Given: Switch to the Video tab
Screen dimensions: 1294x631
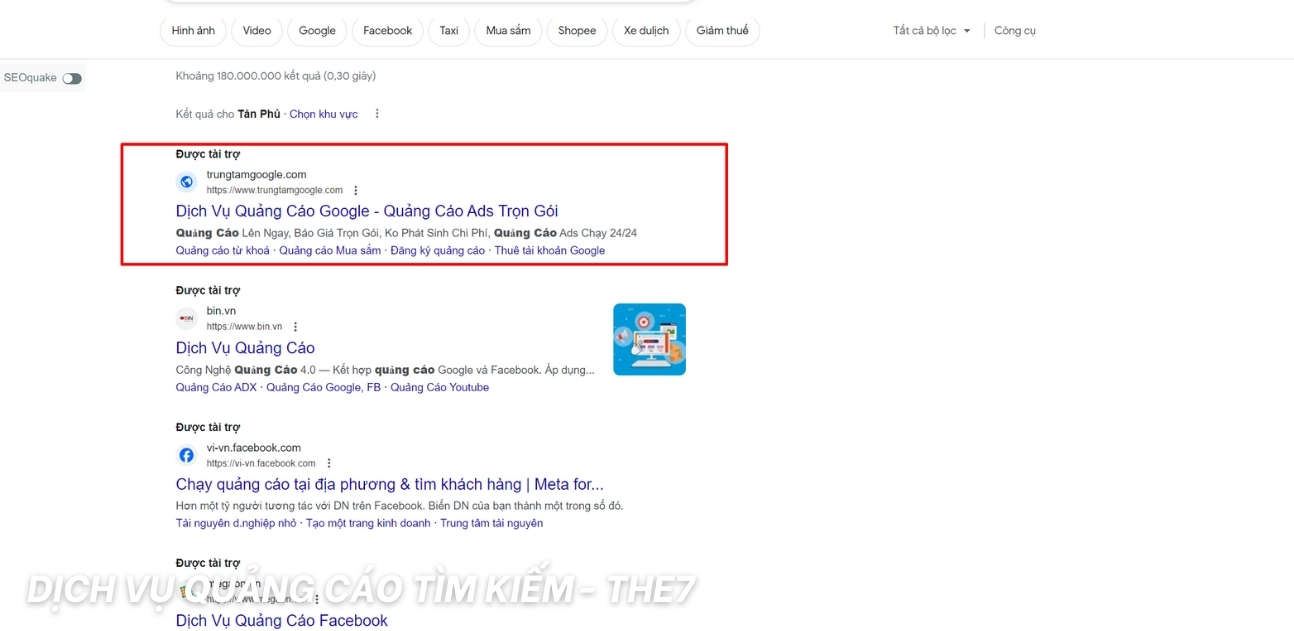Looking at the screenshot, I should click(x=256, y=30).
